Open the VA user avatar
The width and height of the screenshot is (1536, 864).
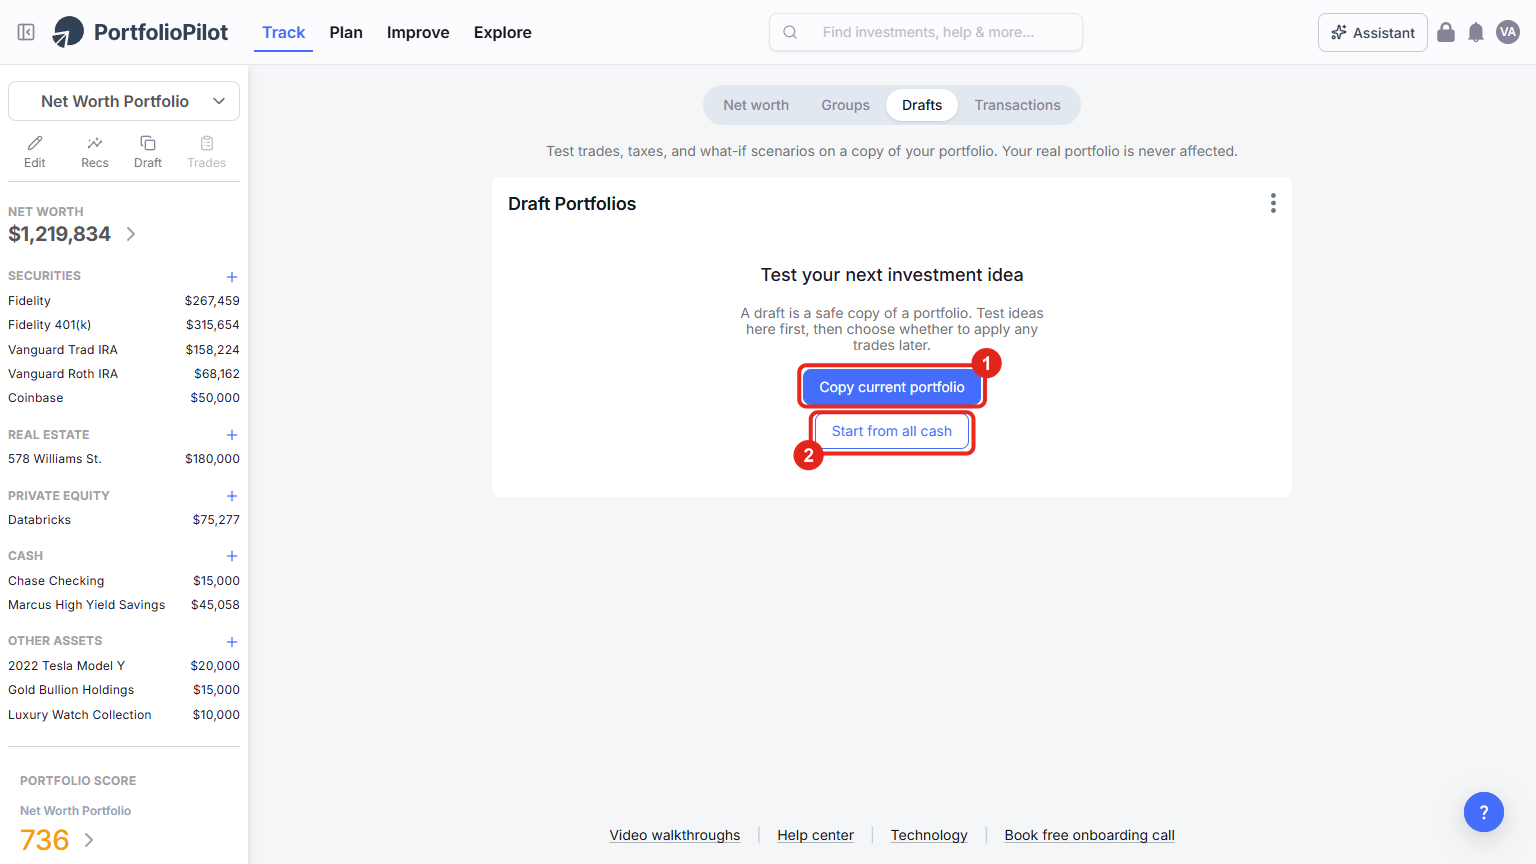point(1508,32)
